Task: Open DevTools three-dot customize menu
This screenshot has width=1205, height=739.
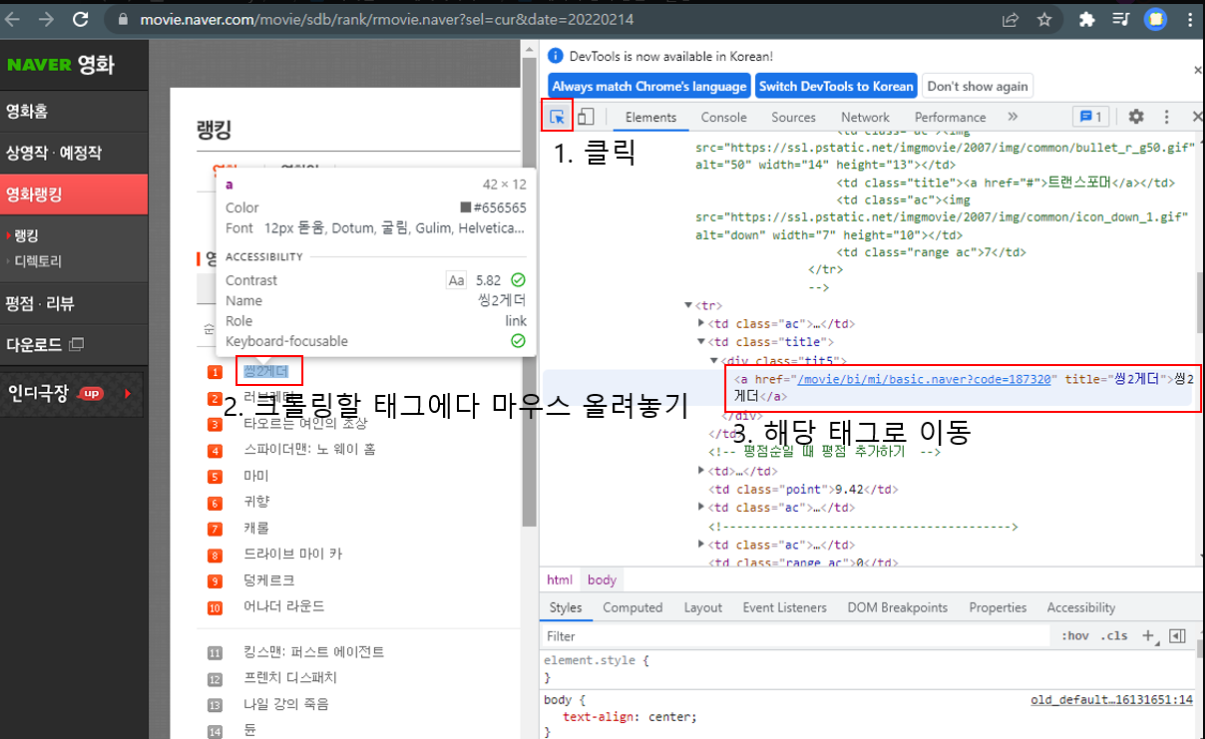Action: 1166,117
